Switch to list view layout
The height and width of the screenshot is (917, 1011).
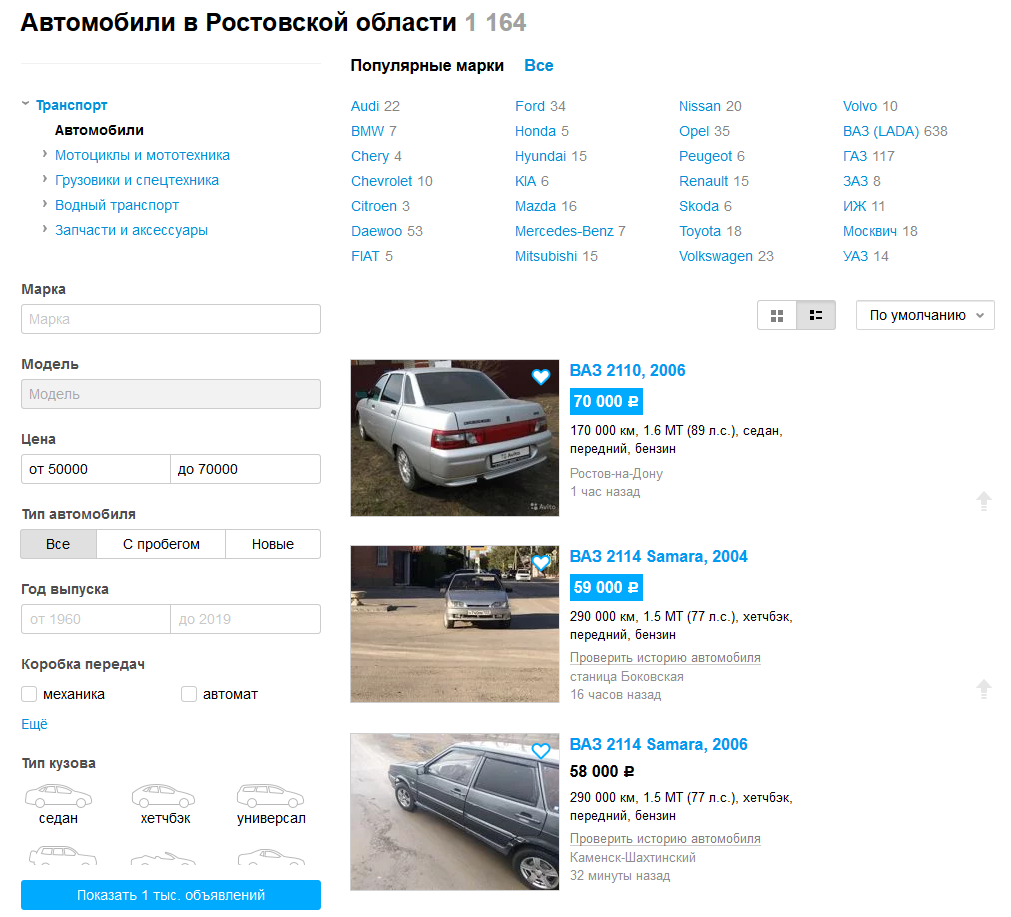816,315
